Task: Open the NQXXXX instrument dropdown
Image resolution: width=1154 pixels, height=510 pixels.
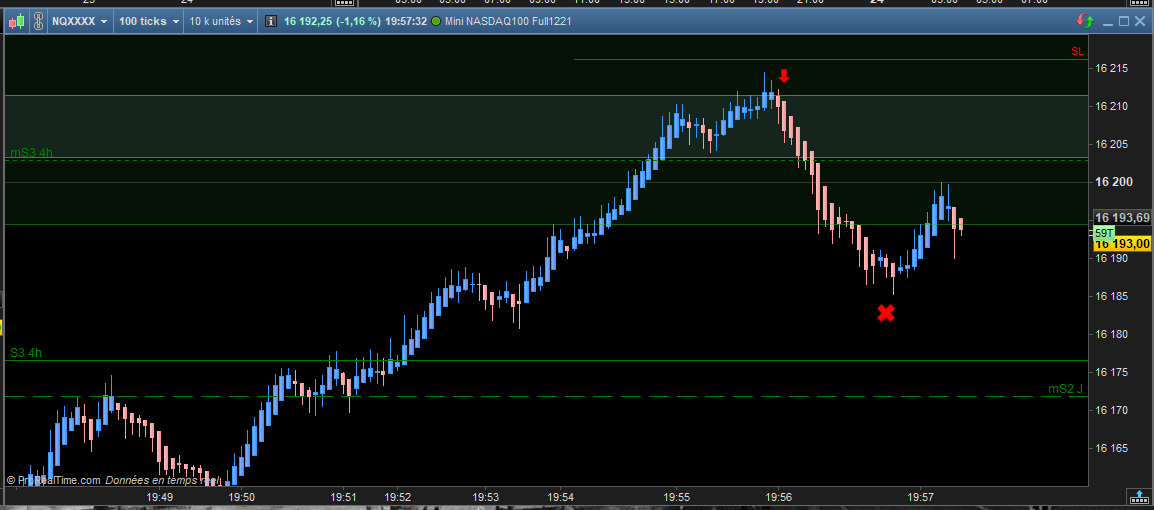Action: (79, 21)
